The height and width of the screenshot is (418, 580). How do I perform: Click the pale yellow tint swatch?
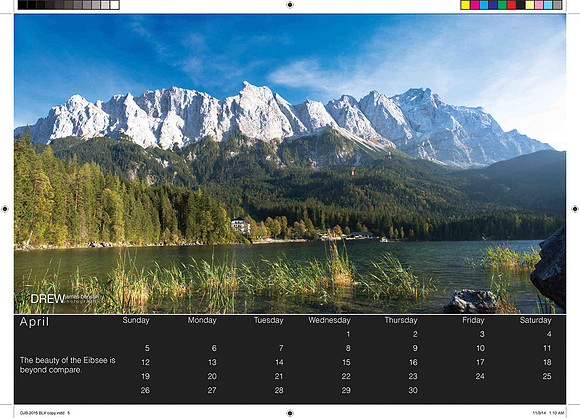pos(530,5)
